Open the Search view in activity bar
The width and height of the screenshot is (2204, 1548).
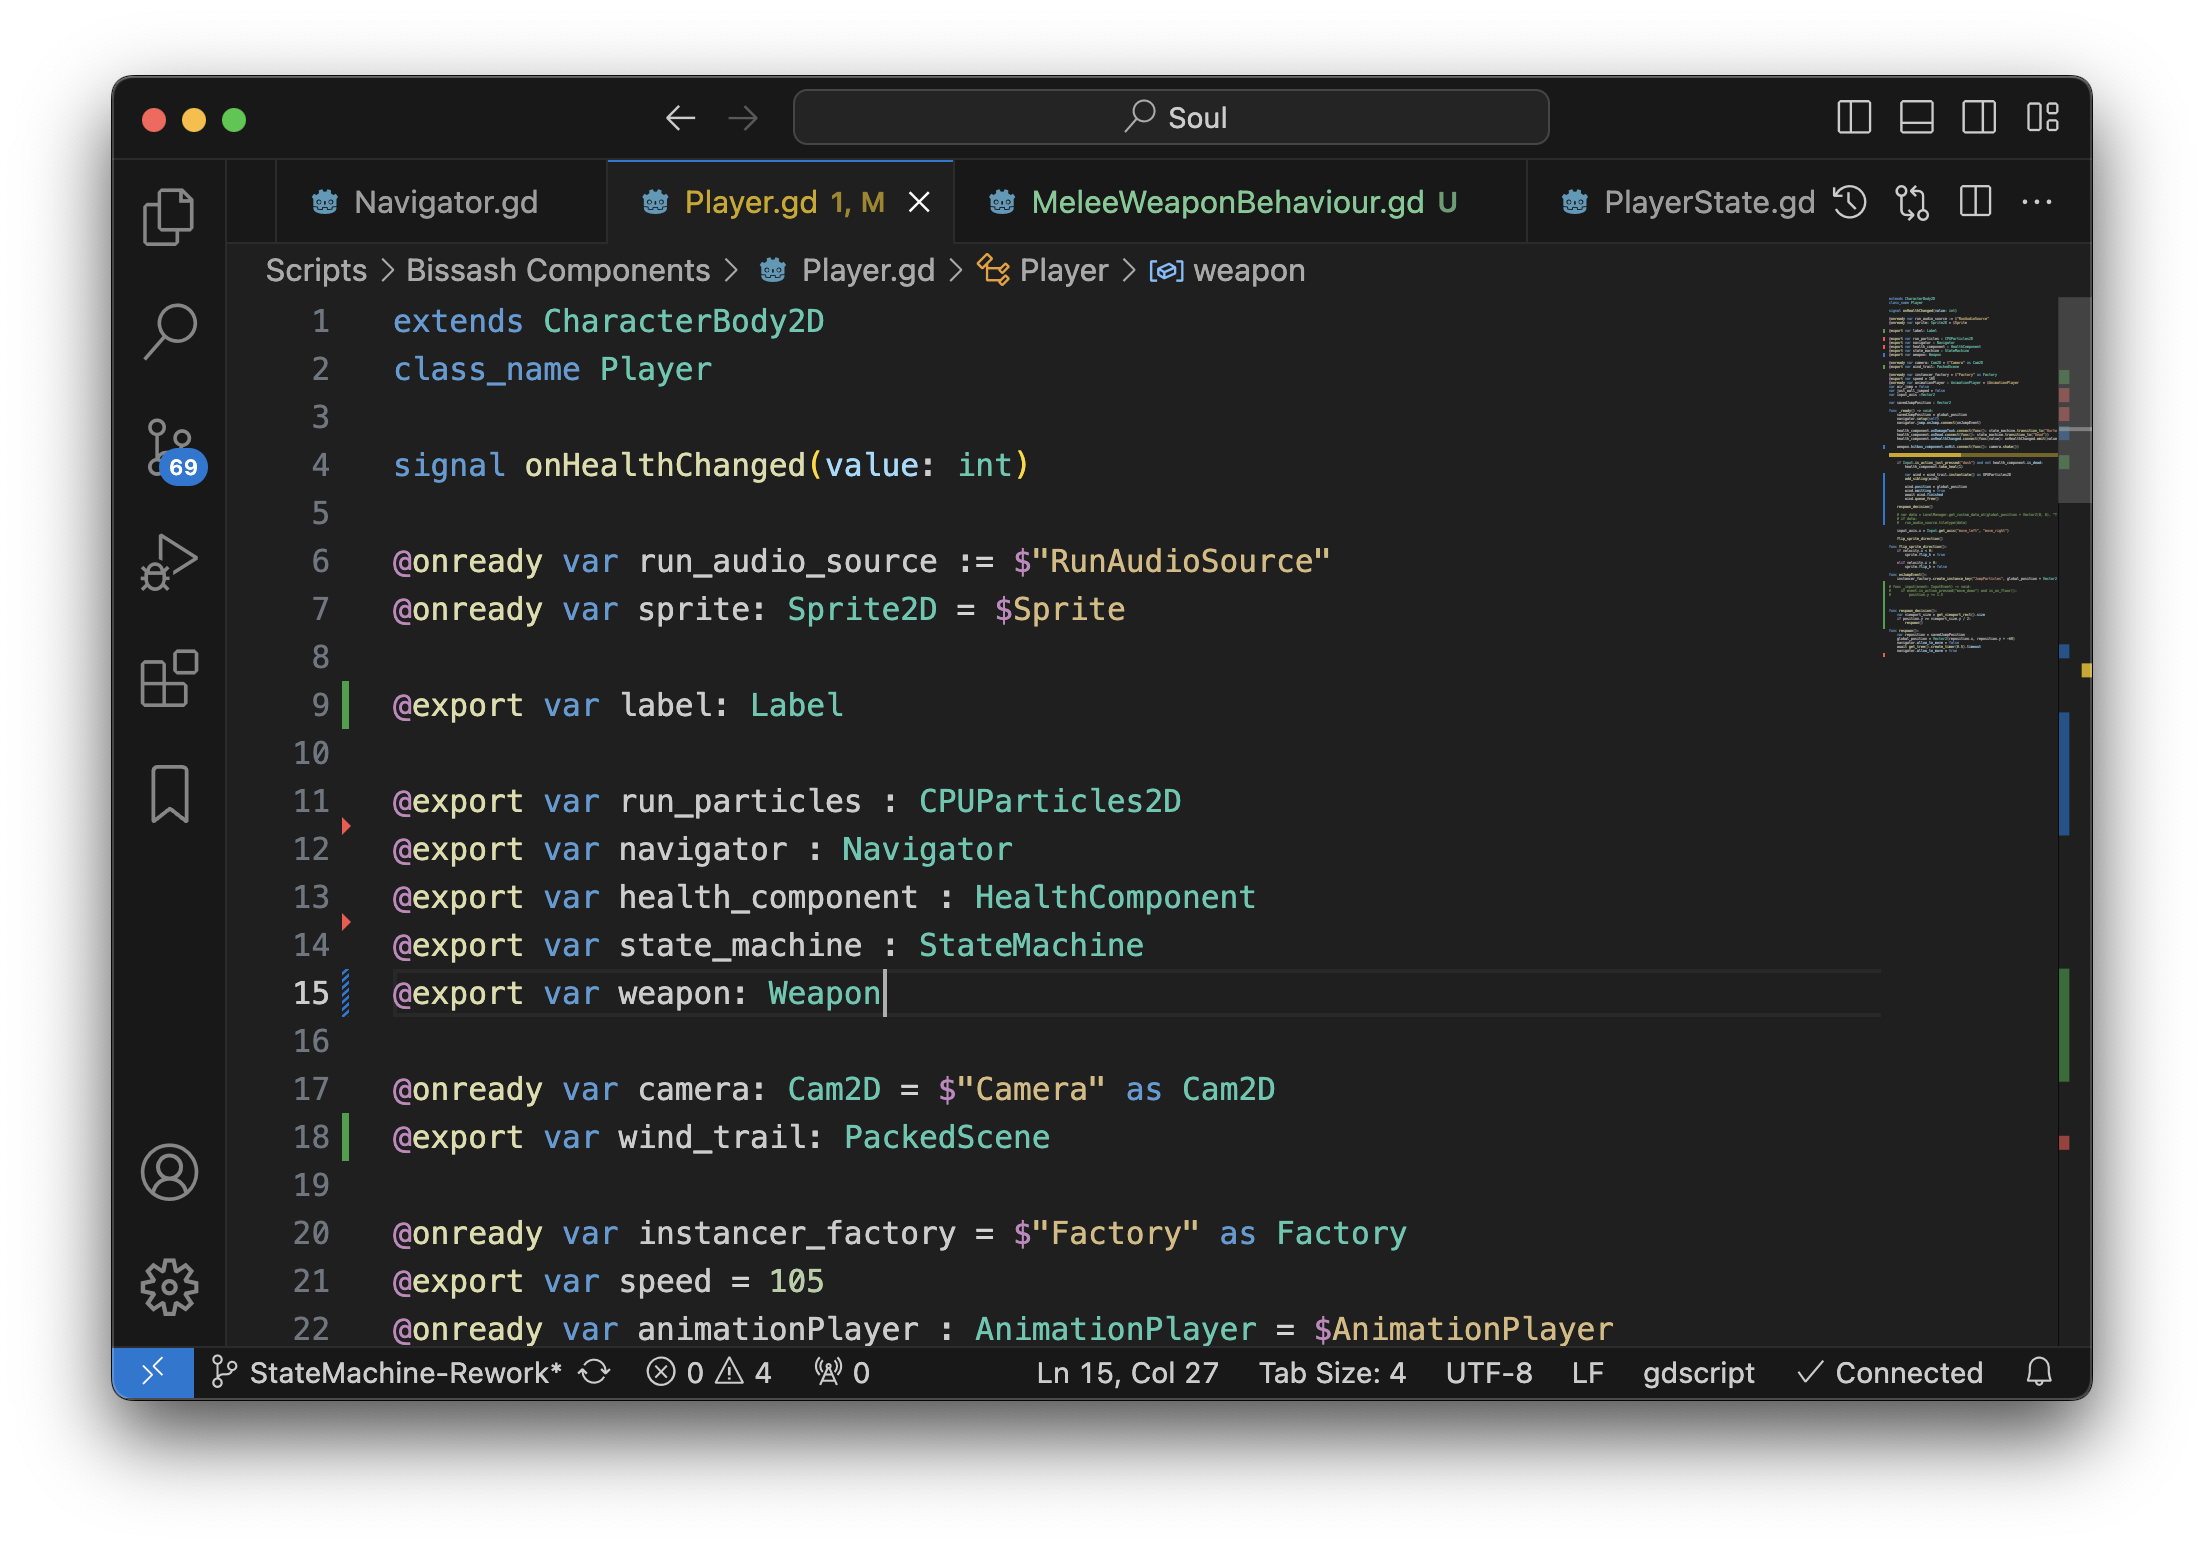pos(168,330)
